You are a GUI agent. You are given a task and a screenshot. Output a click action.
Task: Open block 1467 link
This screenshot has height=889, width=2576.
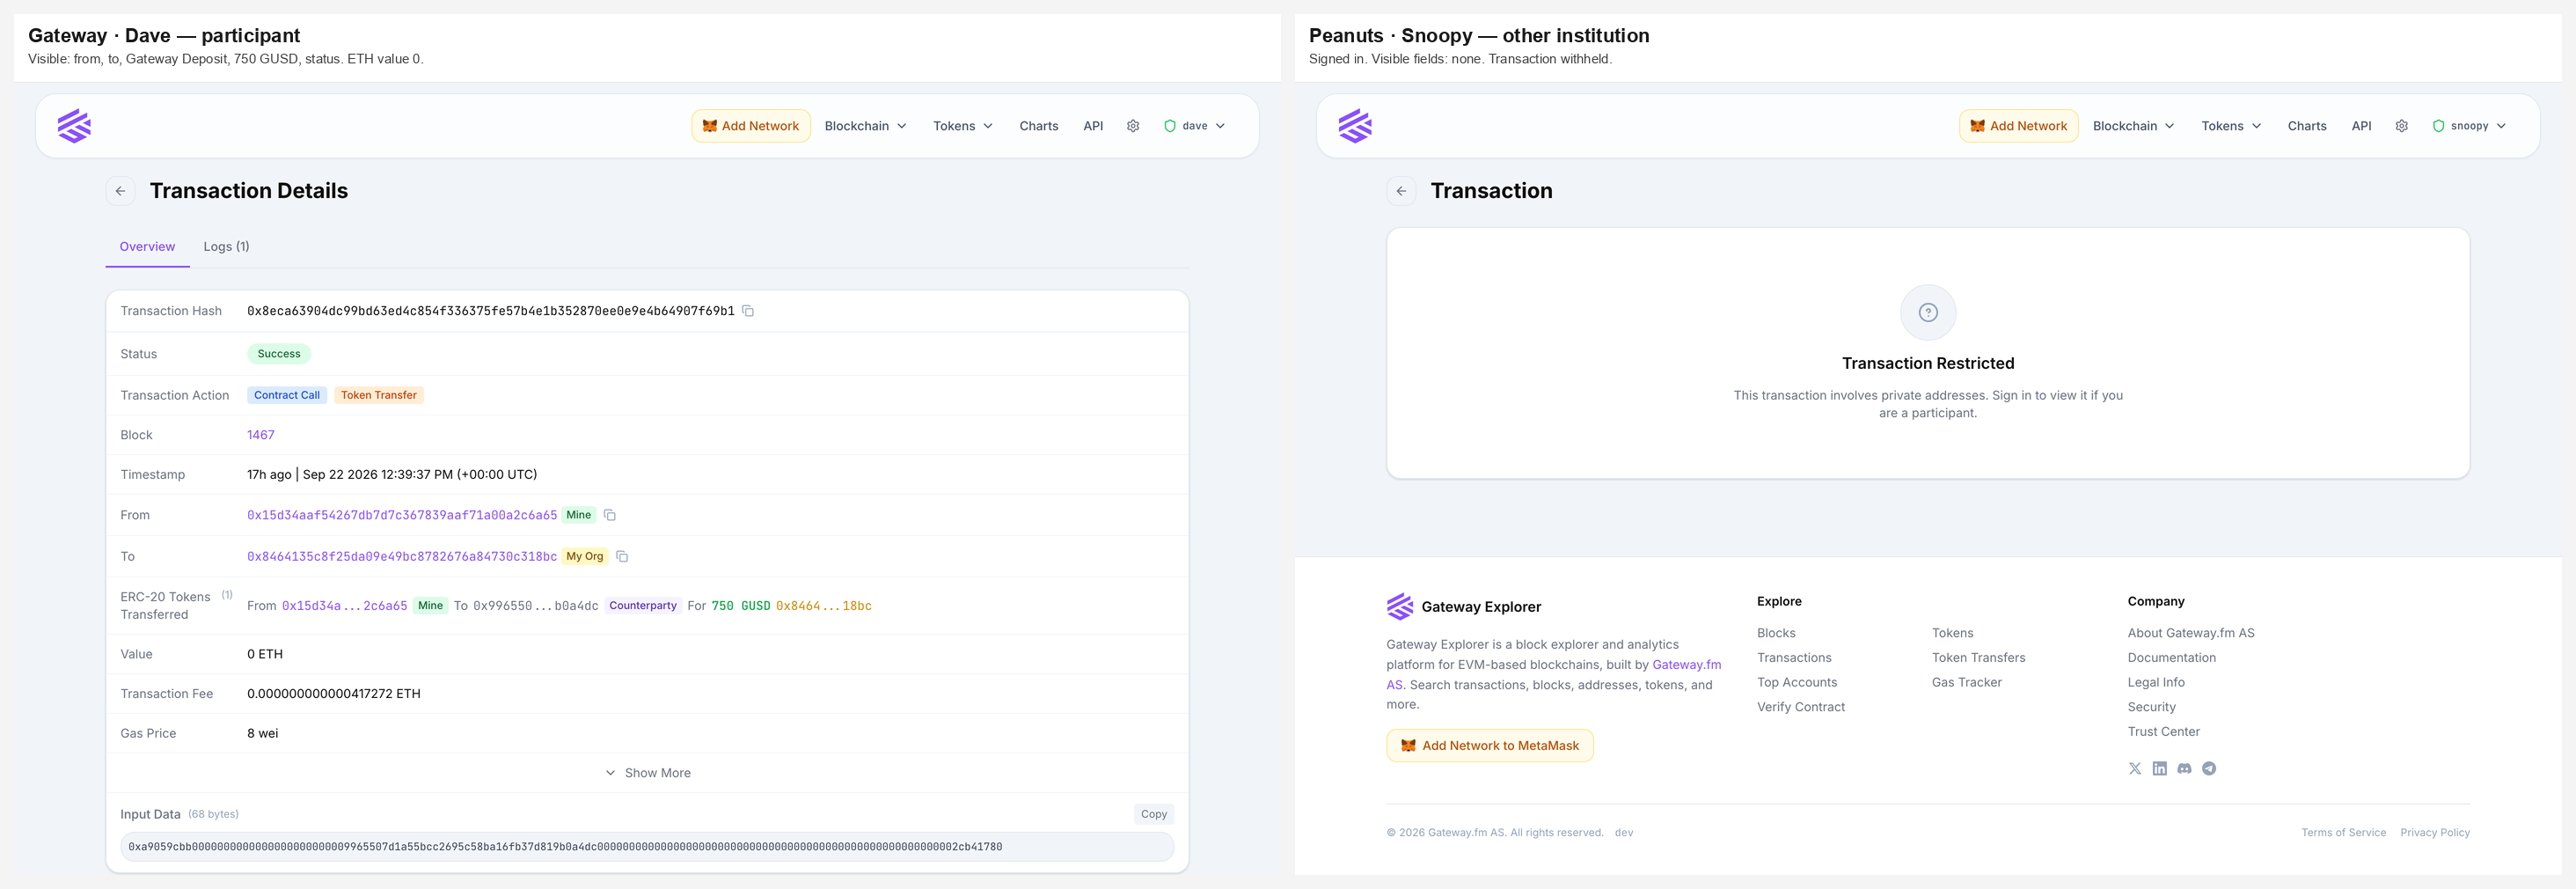260,435
